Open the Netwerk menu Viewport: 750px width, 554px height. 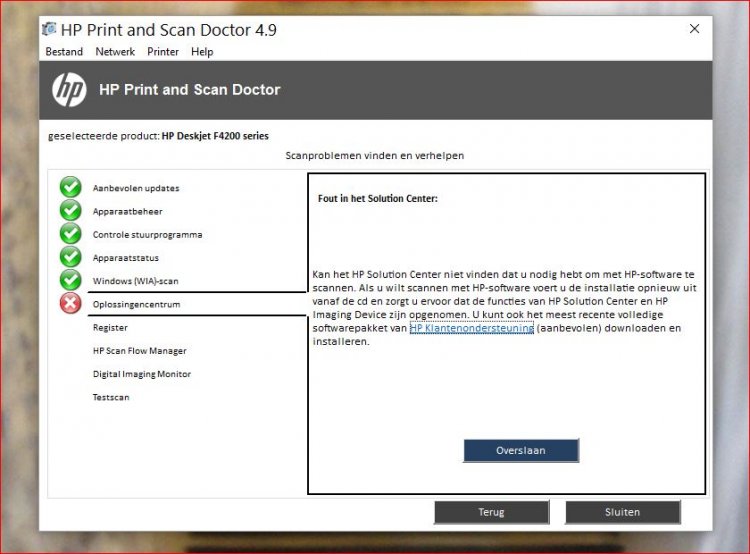click(x=115, y=52)
